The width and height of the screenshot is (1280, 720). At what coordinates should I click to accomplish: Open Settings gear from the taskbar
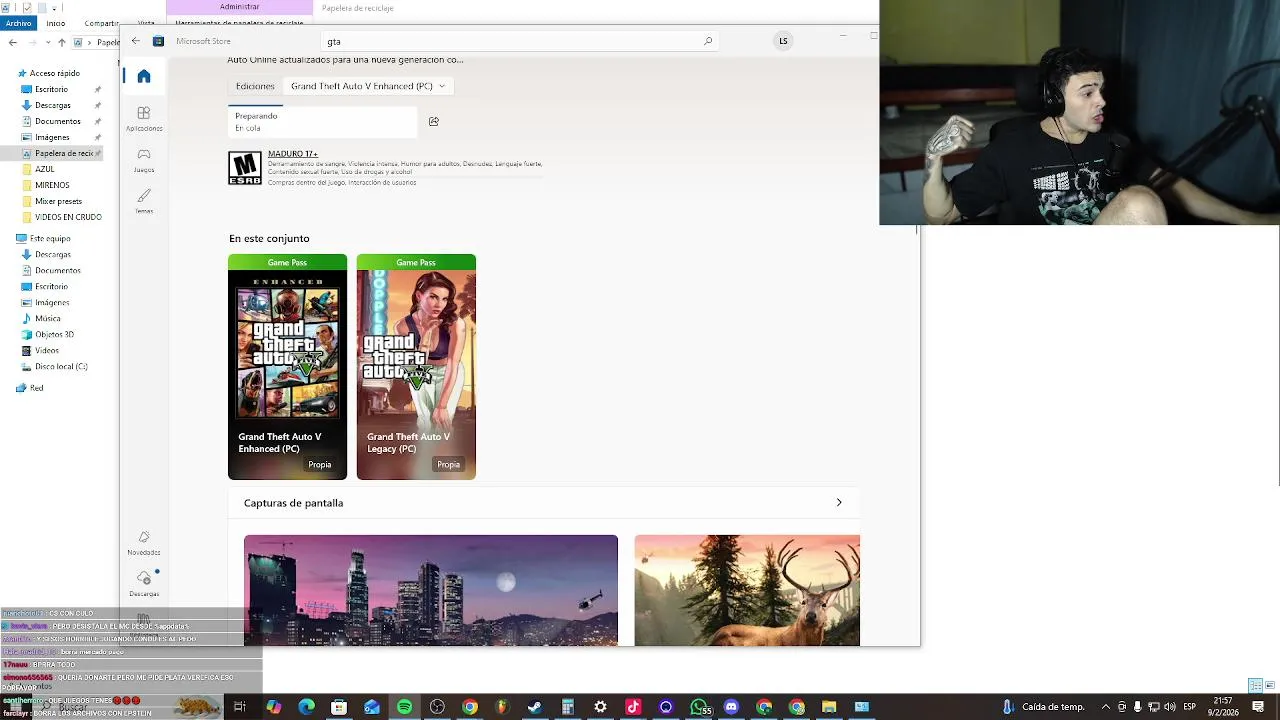coord(600,707)
